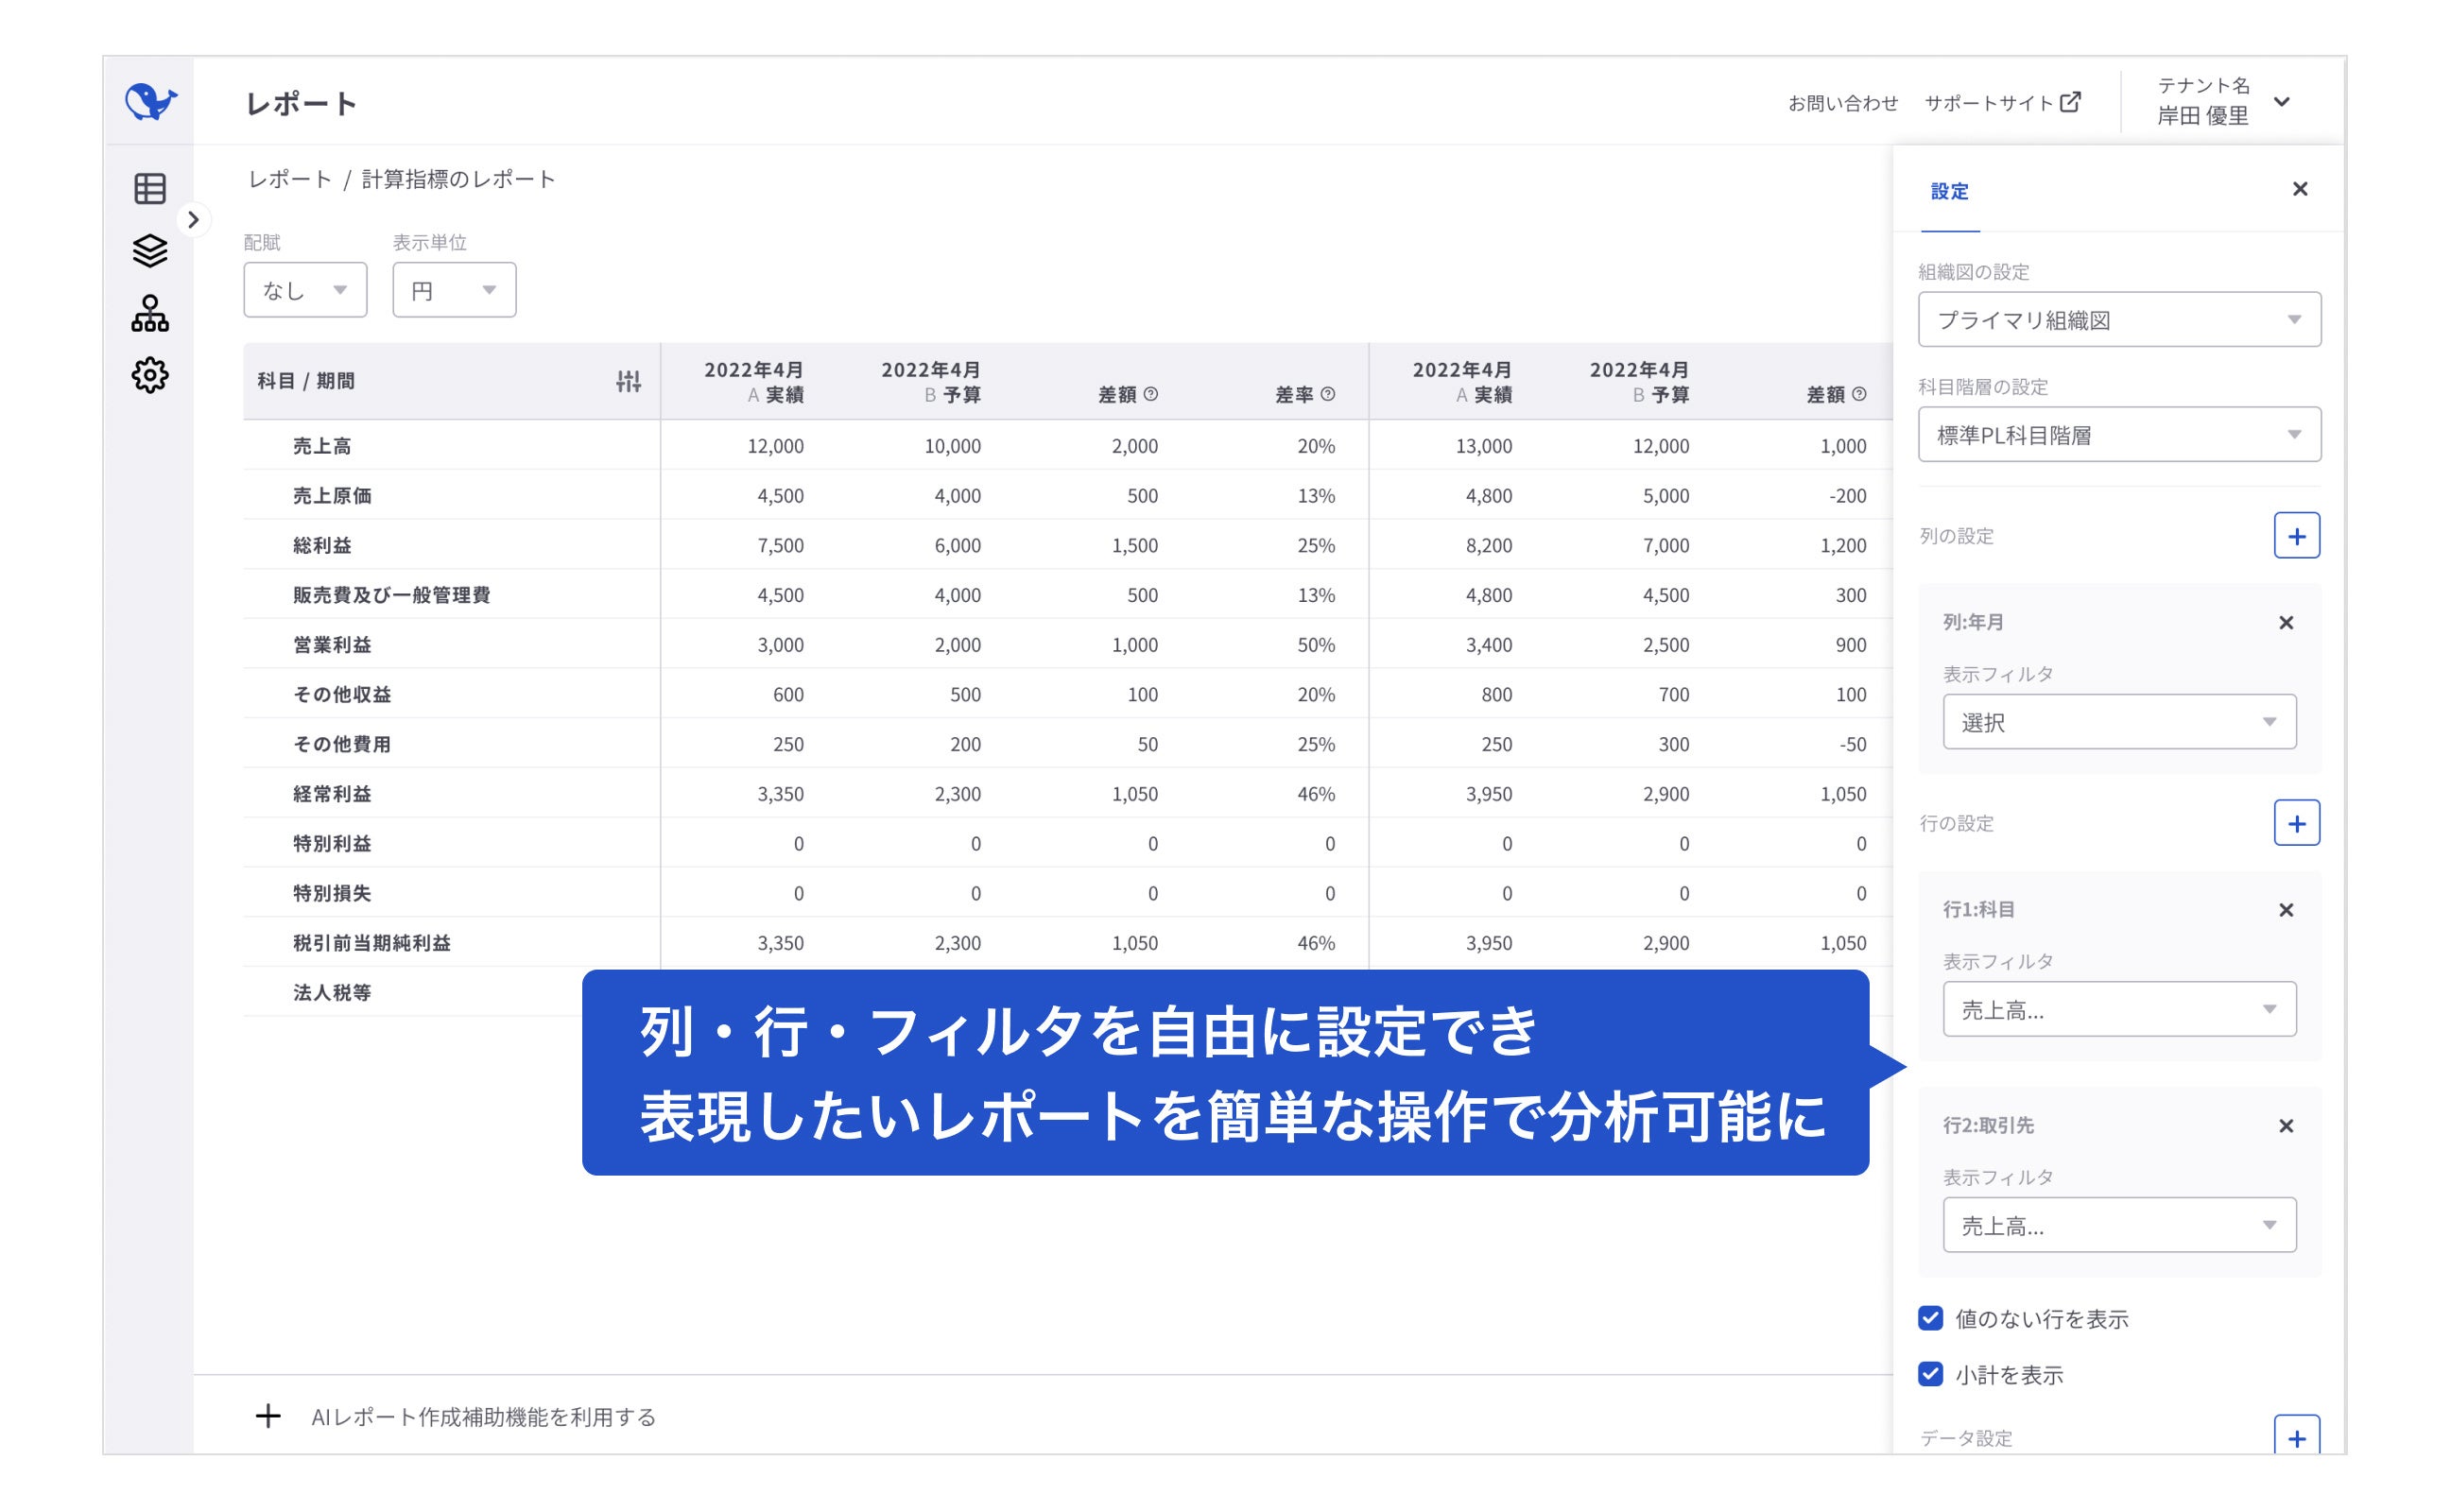Uncheck 値のない行を表示 checkbox
The width and height of the screenshot is (2451, 1512).
click(1930, 1319)
